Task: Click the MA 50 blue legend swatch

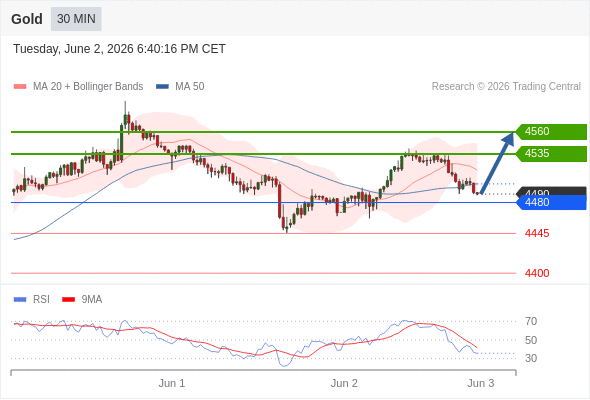Action: point(162,87)
